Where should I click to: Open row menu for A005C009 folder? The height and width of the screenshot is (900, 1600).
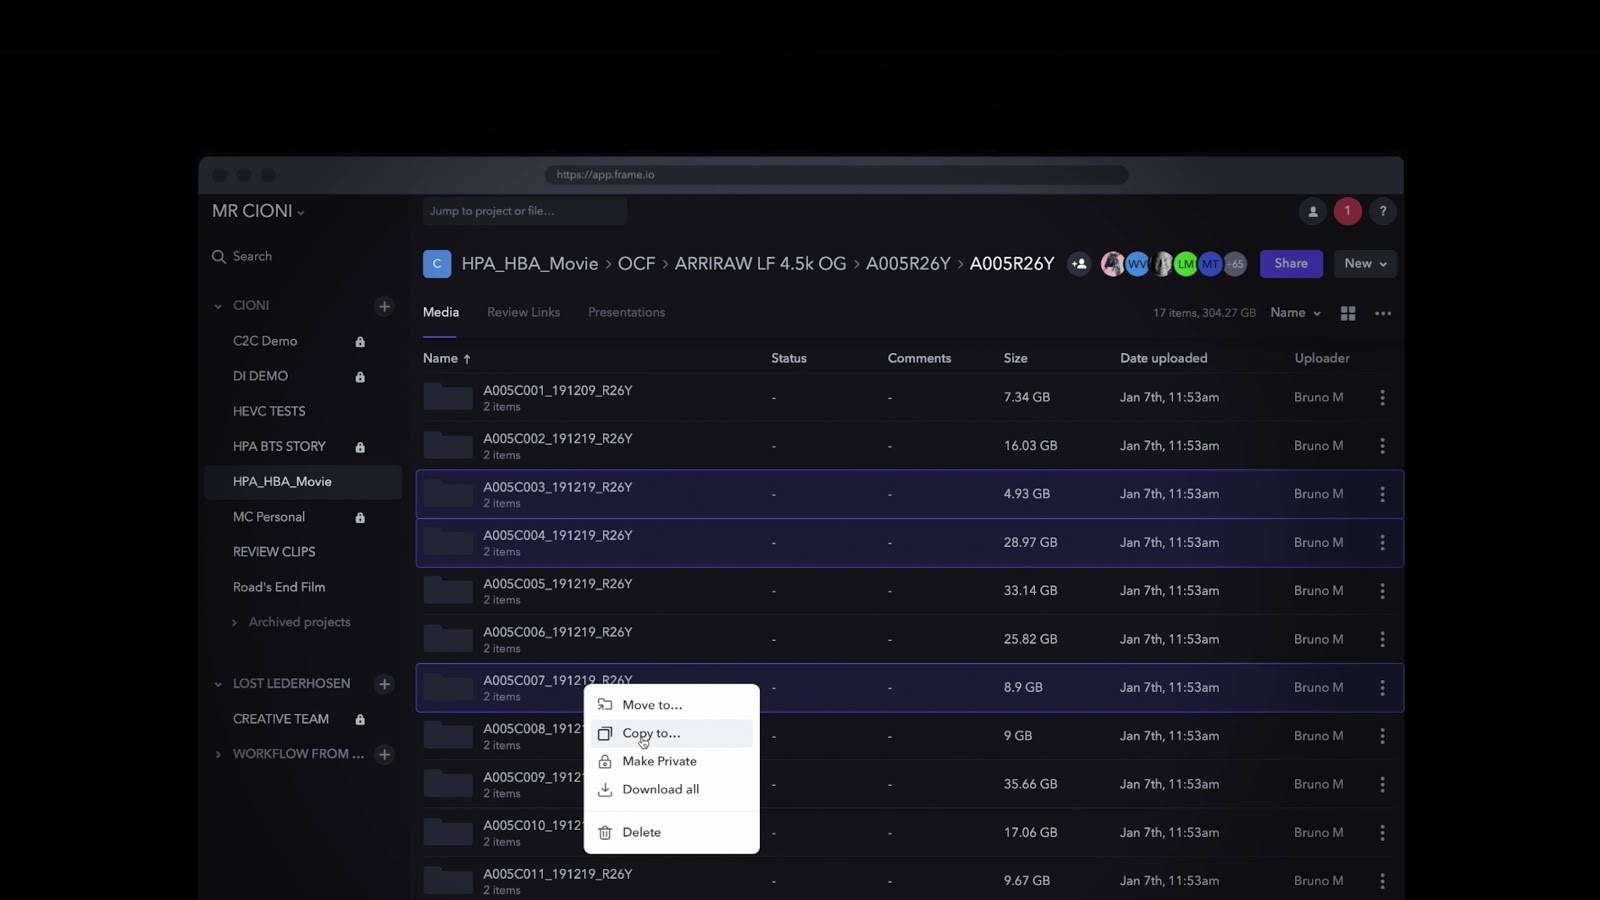[x=1383, y=784]
